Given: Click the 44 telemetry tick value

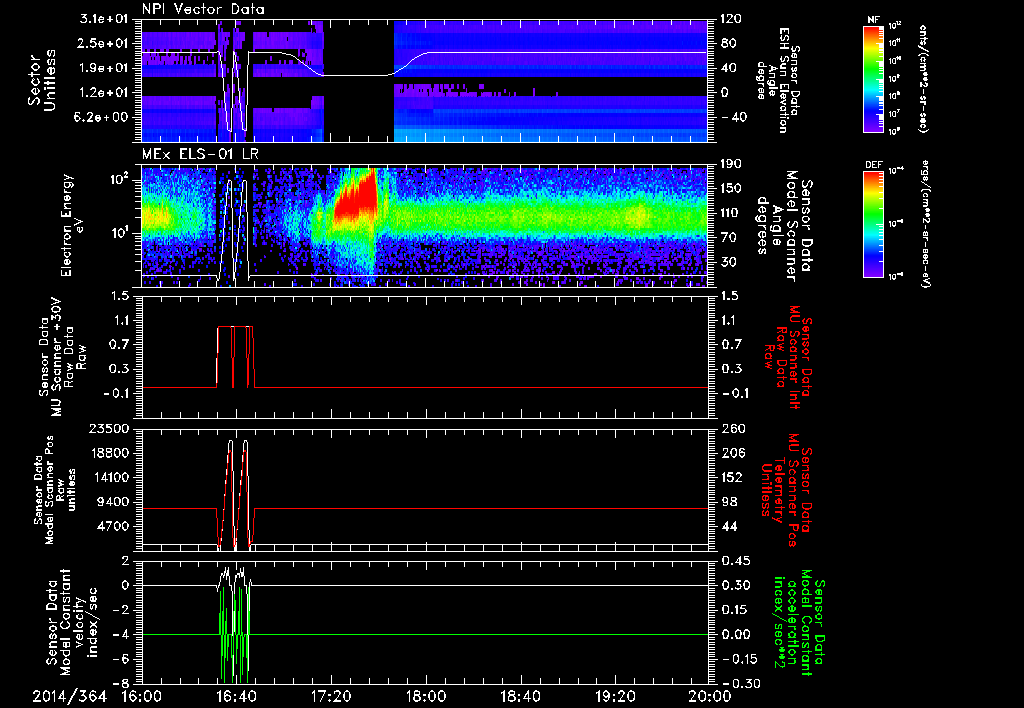Looking at the screenshot, I should pyautogui.click(x=727, y=526).
